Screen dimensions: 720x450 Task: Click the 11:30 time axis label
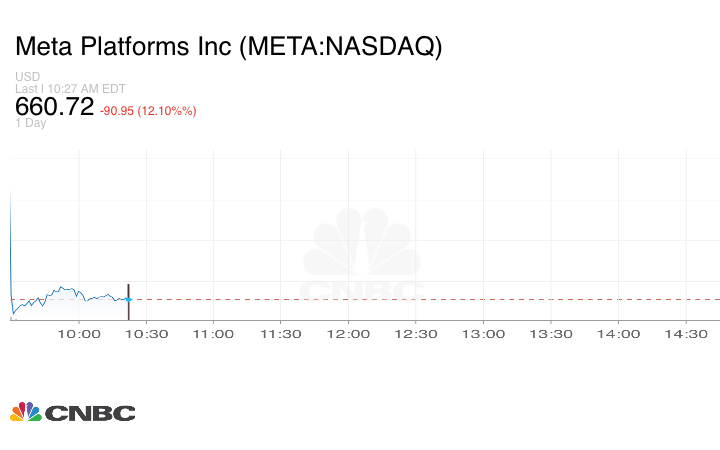(x=281, y=334)
